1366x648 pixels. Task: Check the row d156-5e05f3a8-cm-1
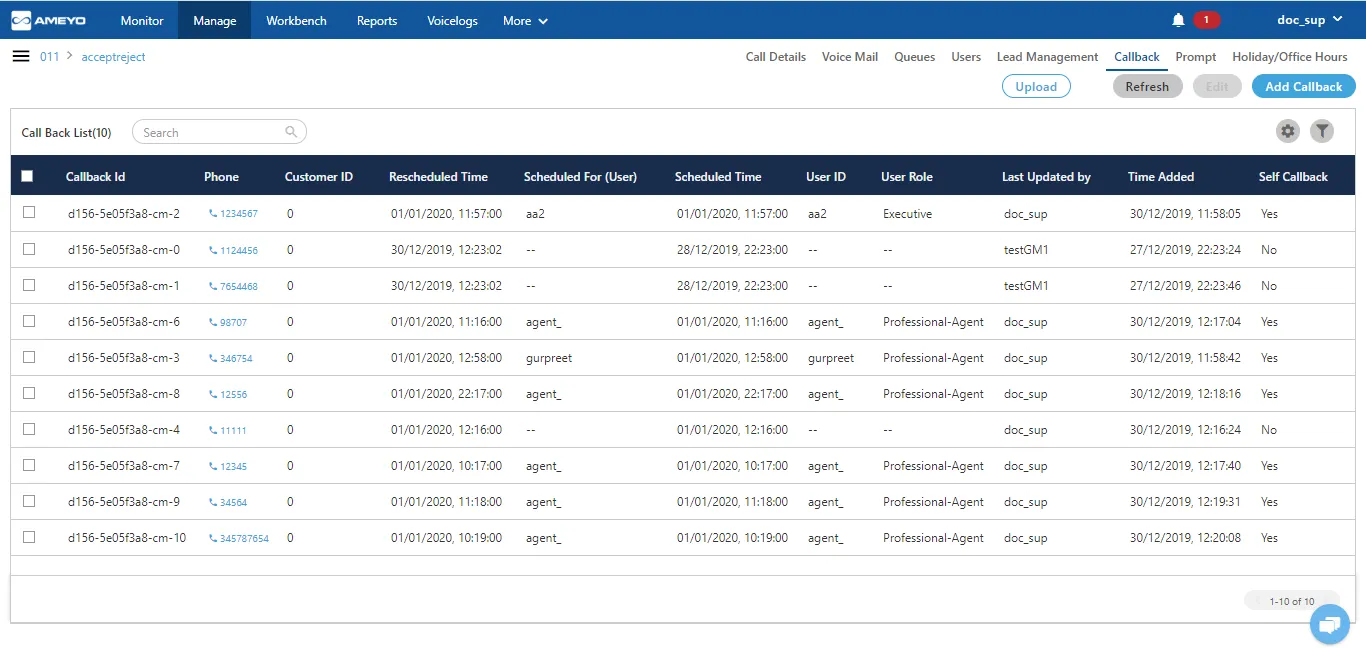point(29,284)
